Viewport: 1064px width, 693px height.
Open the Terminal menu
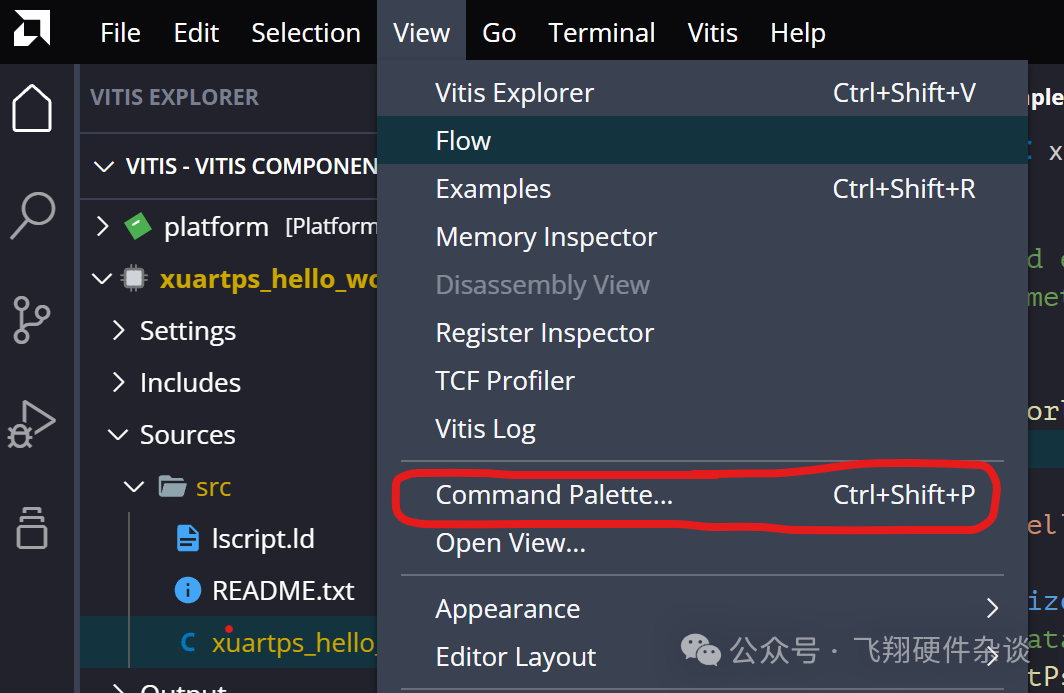click(x=601, y=33)
